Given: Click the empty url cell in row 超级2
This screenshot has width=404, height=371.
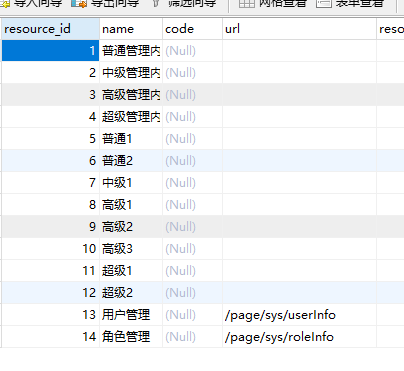Looking at the screenshot, I should point(299,293).
